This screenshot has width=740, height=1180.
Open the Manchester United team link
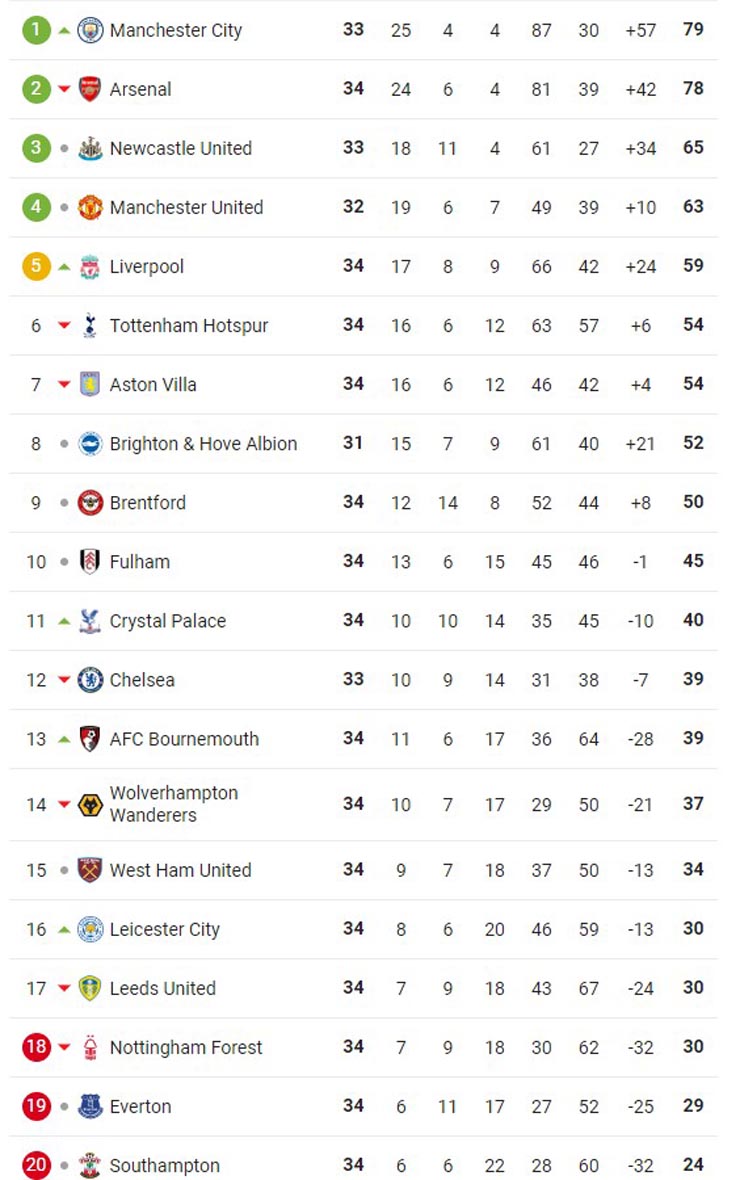tap(186, 208)
